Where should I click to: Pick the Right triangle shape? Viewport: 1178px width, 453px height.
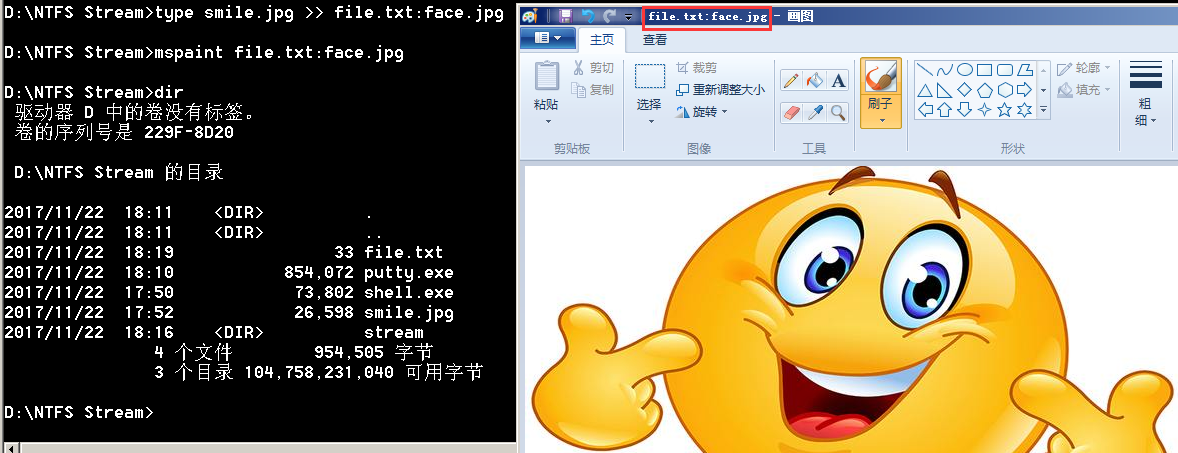coord(945,90)
